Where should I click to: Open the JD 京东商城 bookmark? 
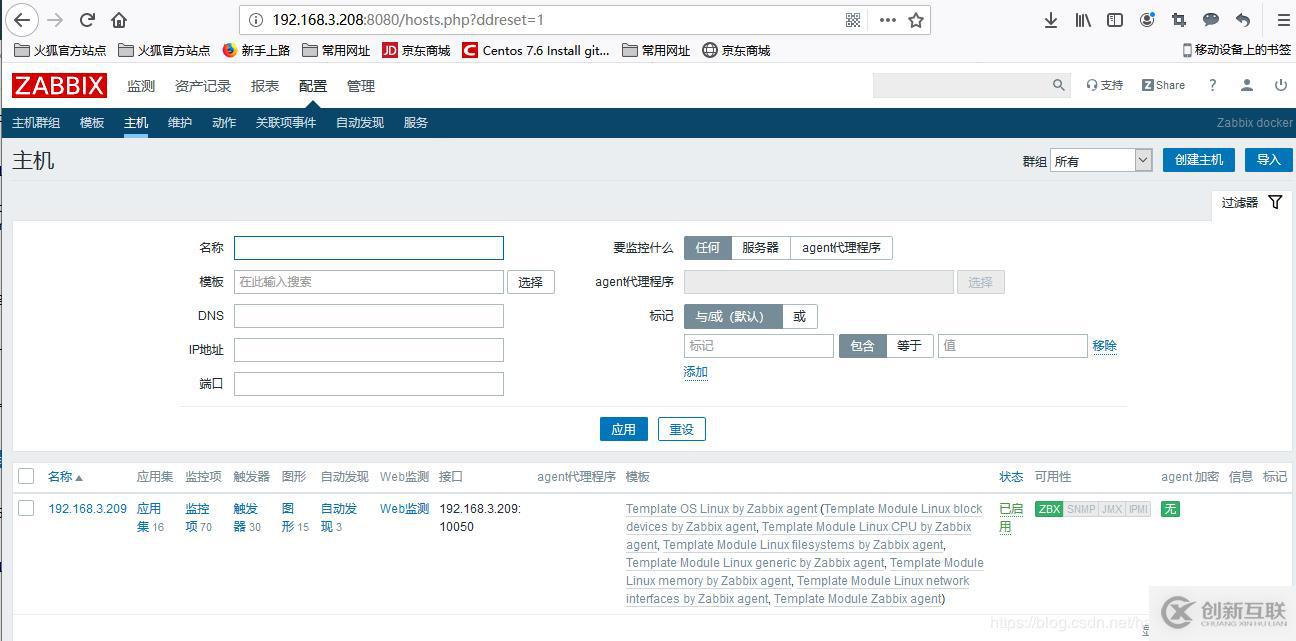(417, 50)
